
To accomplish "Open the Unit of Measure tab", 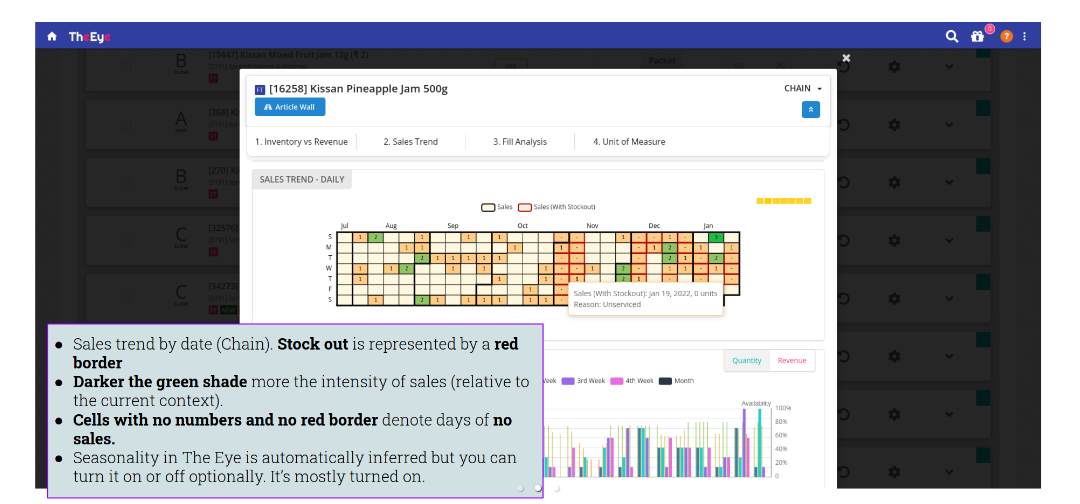I will (x=629, y=142).
